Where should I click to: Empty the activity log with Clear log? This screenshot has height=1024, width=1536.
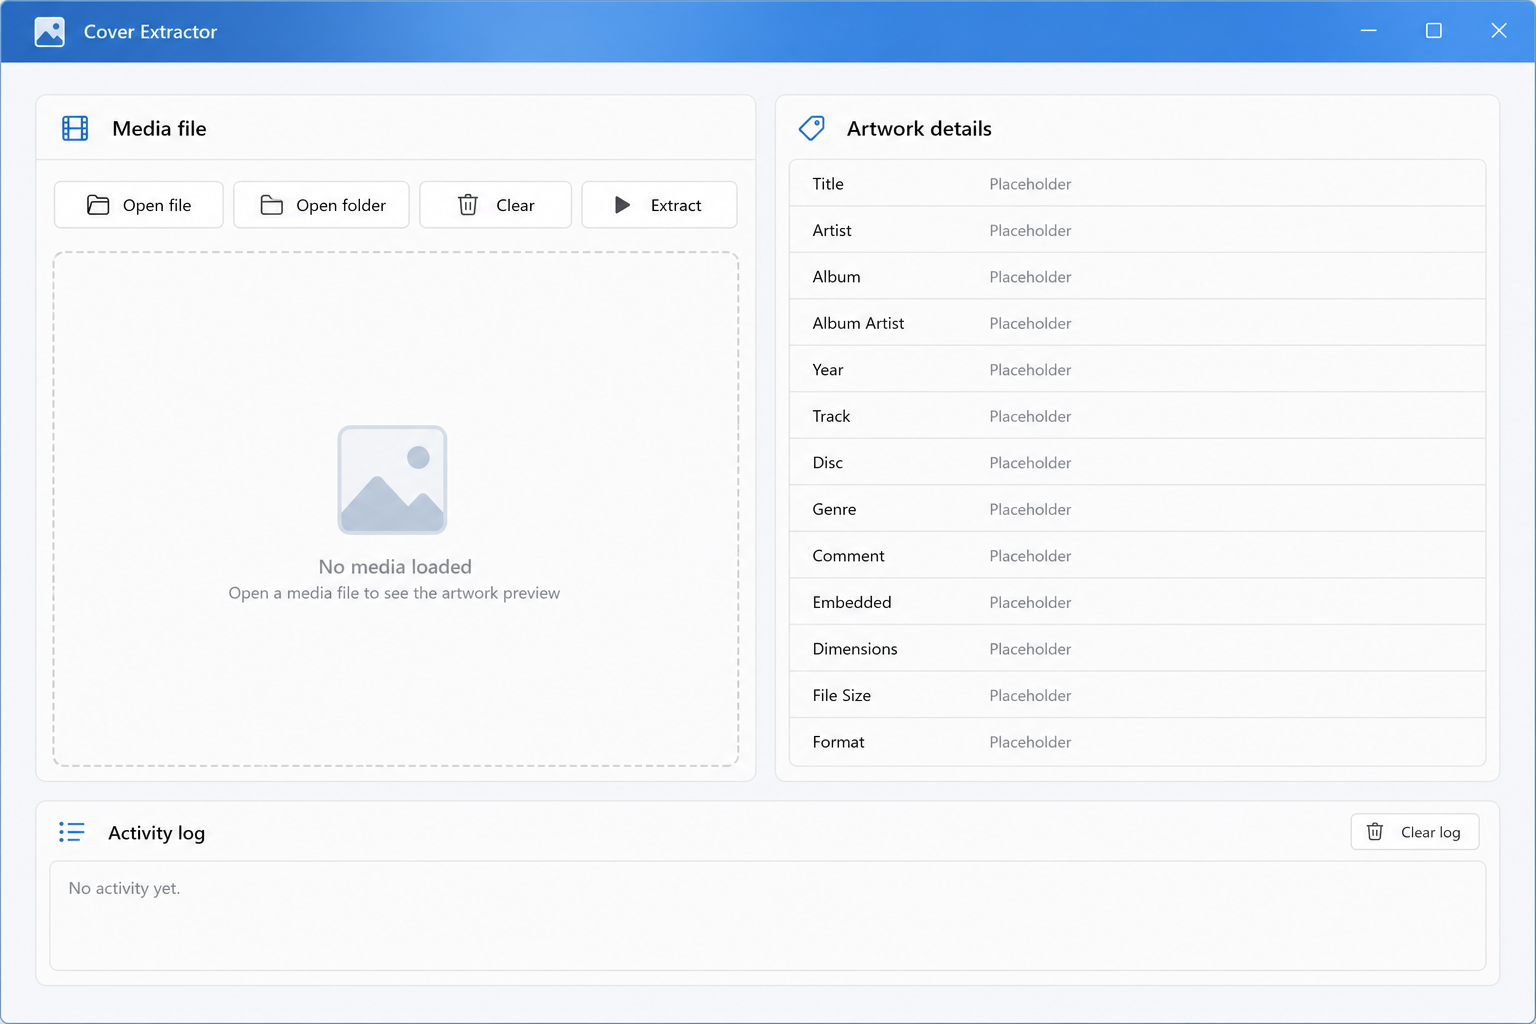(1415, 832)
